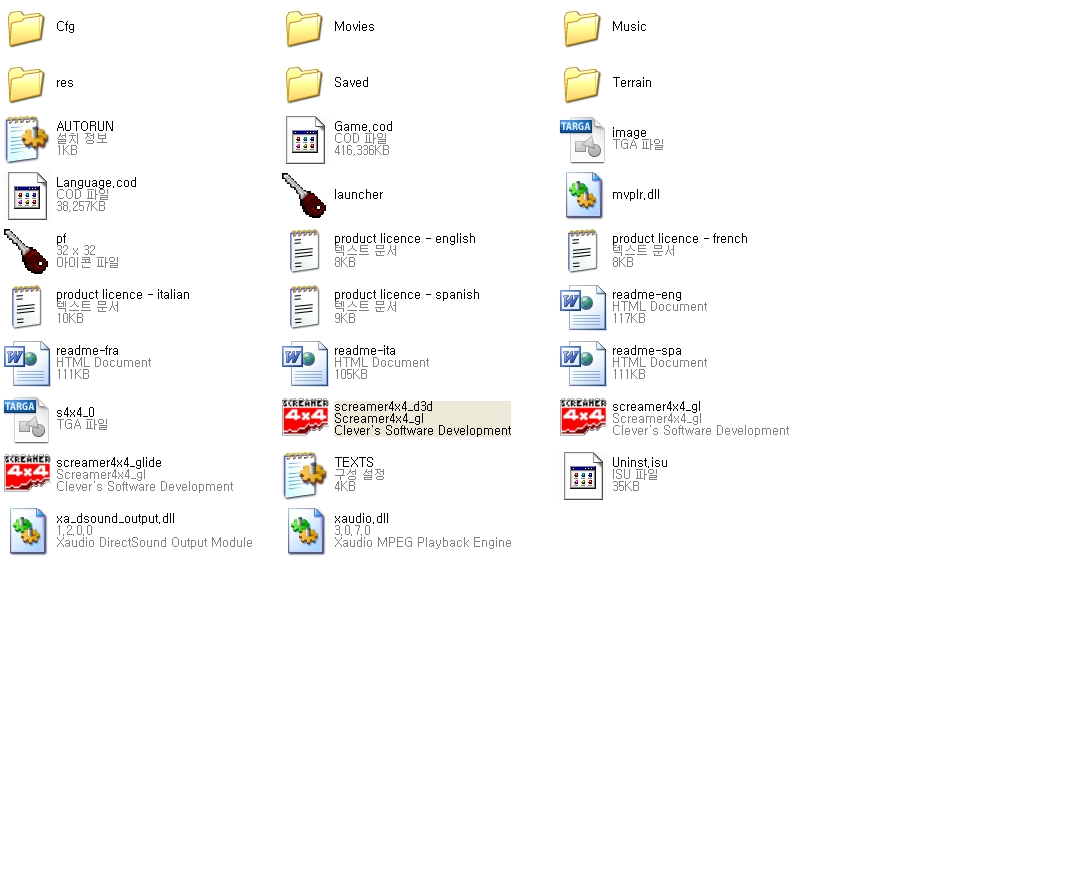The image size is (1066, 878).
Task: Select the readme-eng HTML document
Action: [x=583, y=307]
